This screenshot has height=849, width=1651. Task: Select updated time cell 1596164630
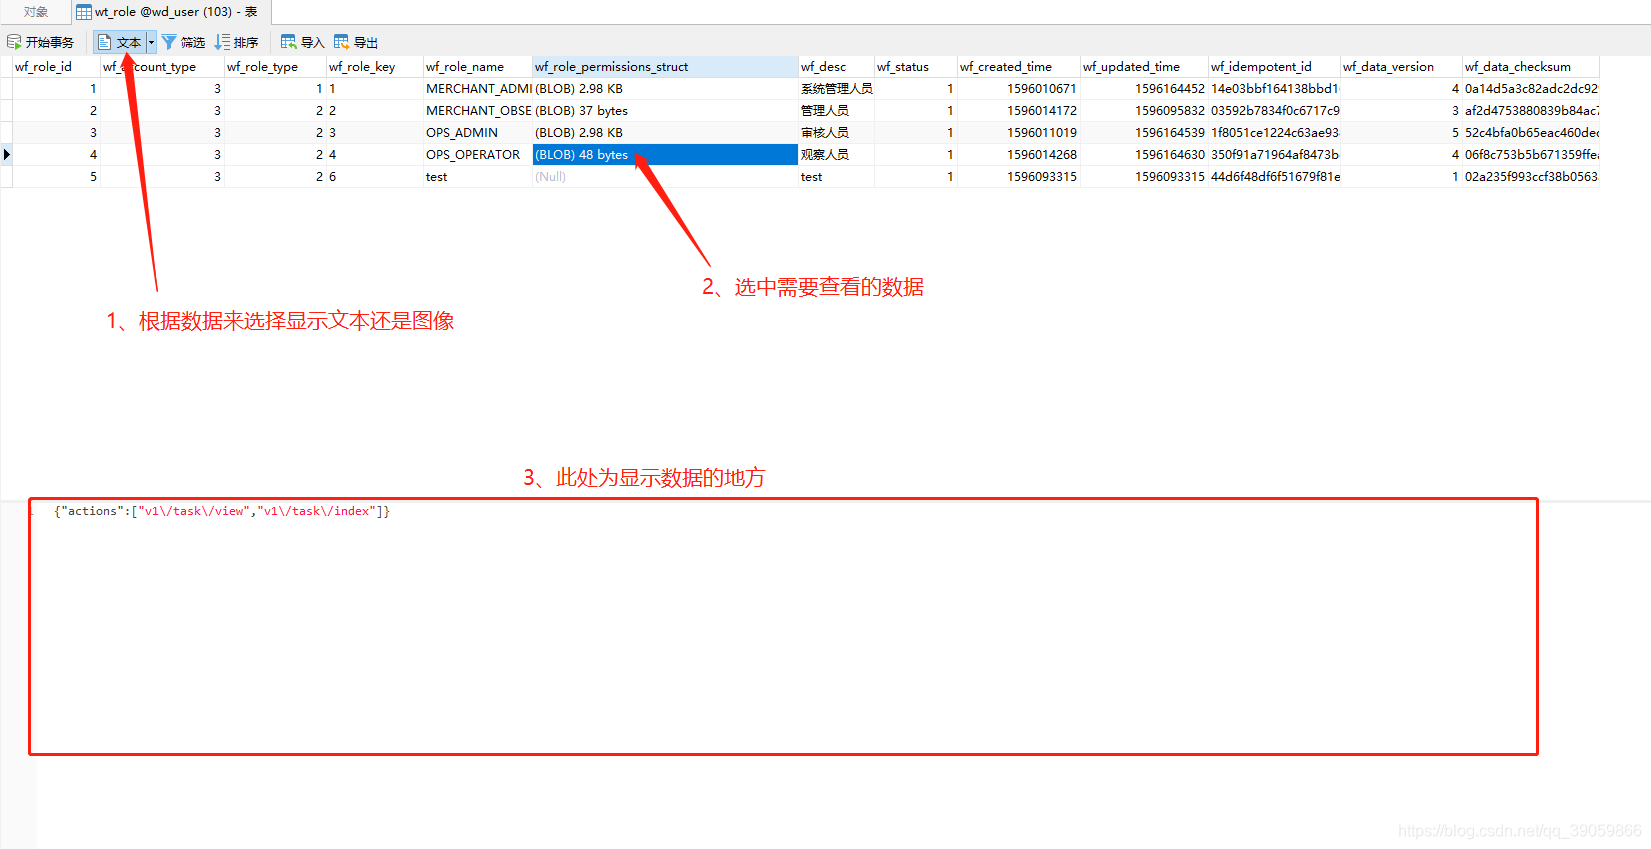1144,155
